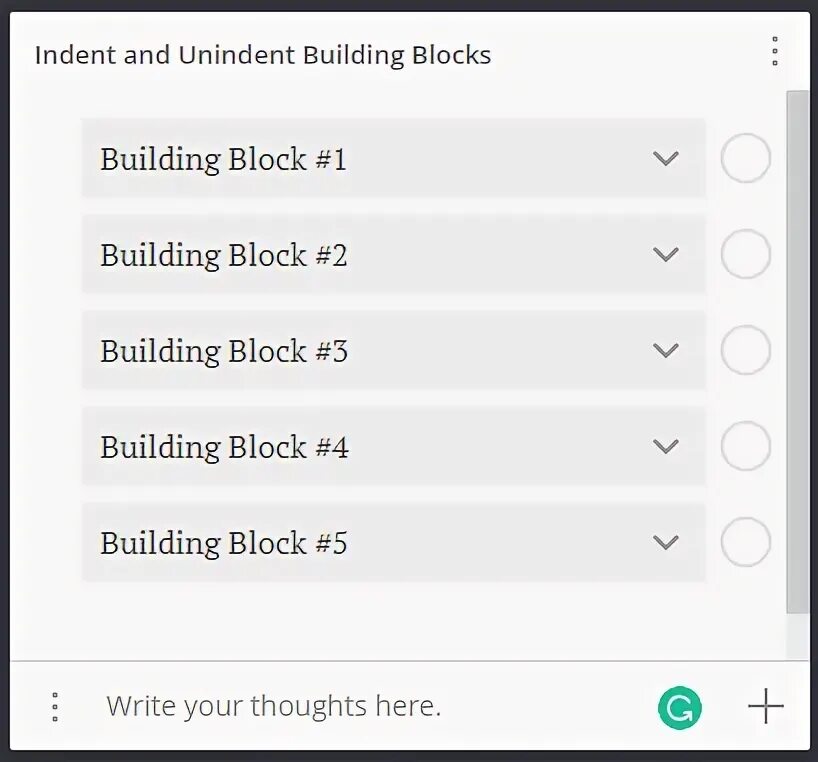Expand the Building Block #3 dropdown arrow
Viewport: 818px width, 762px height.
(665, 351)
